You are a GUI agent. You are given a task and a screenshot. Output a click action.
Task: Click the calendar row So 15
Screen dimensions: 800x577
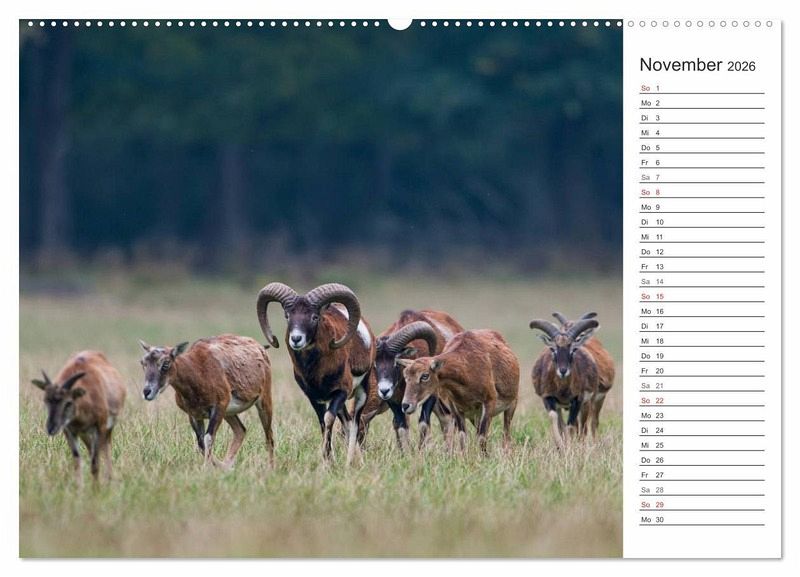pyautogui.click(x=702, y=296)
